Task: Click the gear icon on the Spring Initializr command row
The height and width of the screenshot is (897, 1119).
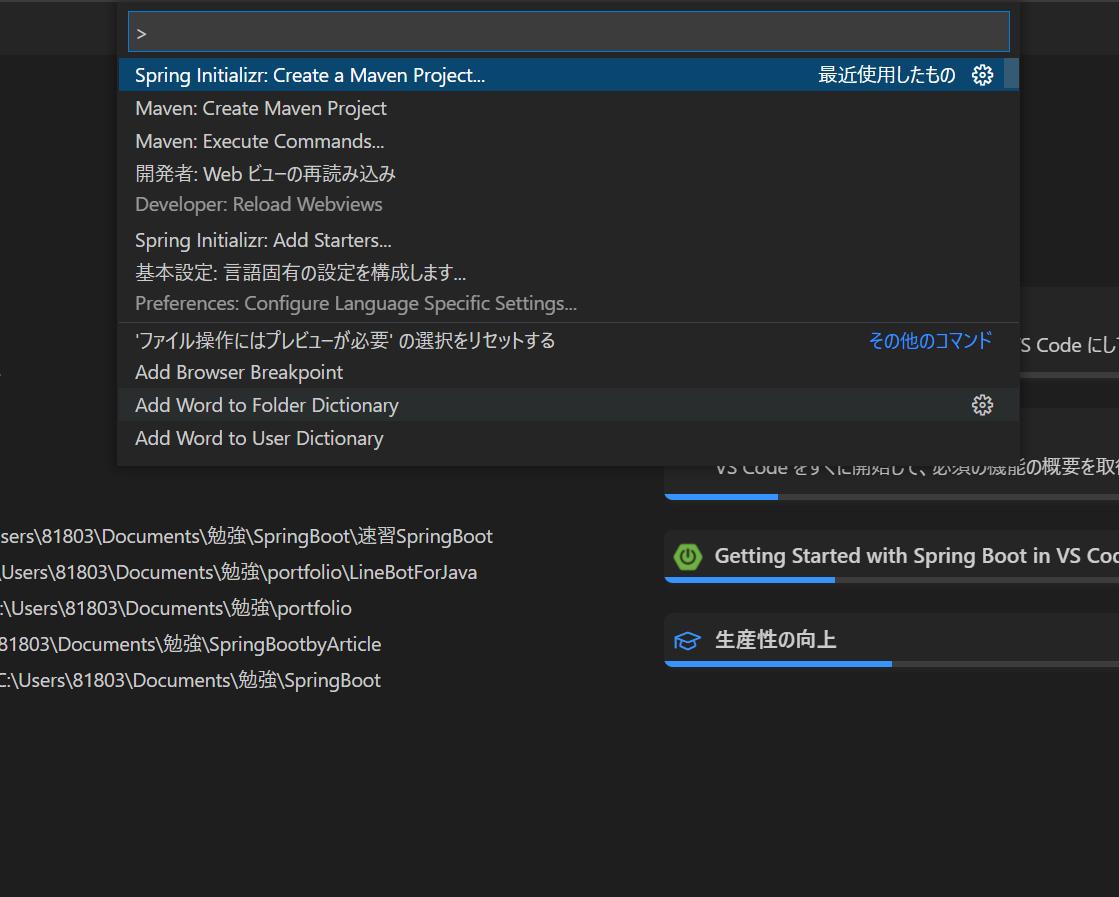Action: pos(982,74)
